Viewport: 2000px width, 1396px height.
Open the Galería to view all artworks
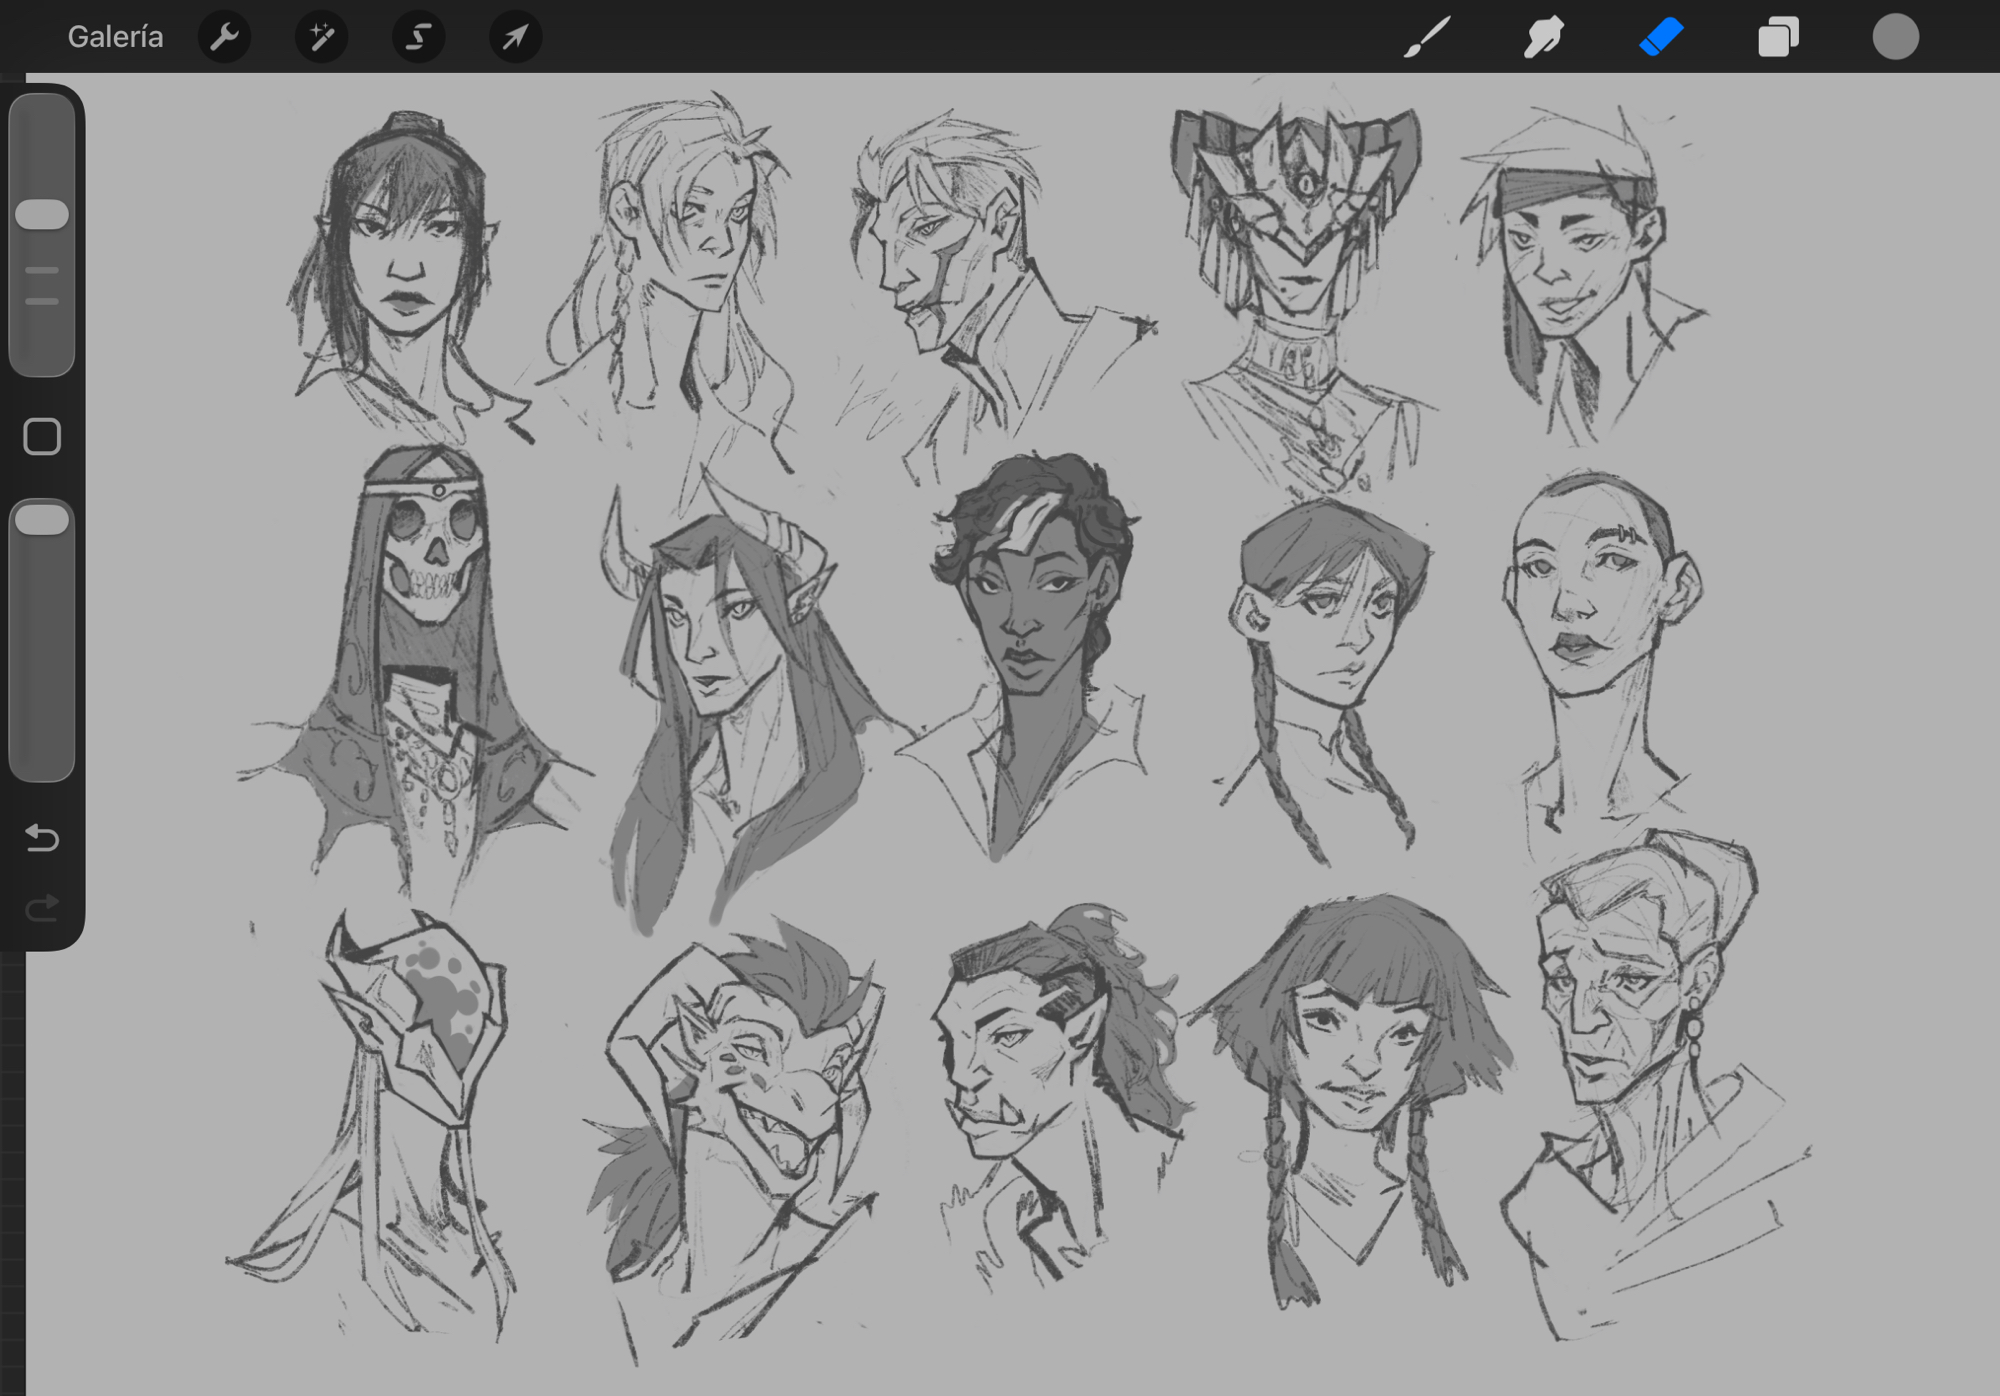[x=115, y=37]
